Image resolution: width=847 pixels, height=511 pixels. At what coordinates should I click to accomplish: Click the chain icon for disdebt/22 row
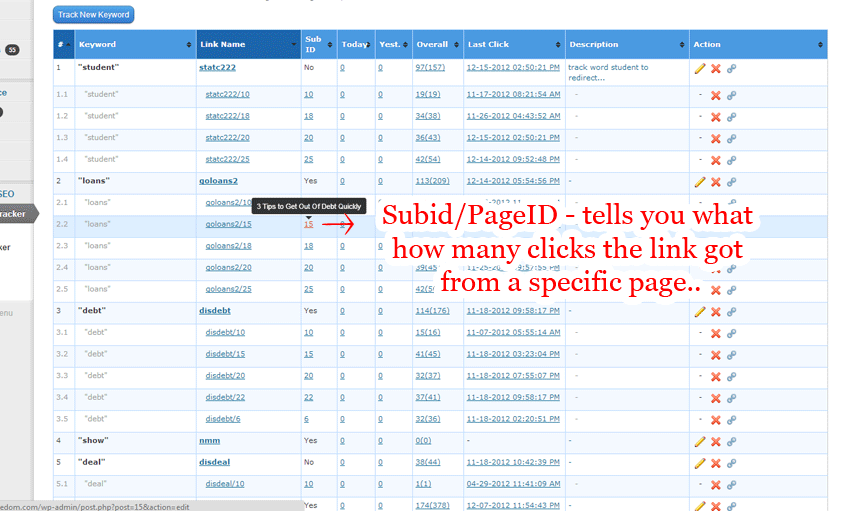731,399
